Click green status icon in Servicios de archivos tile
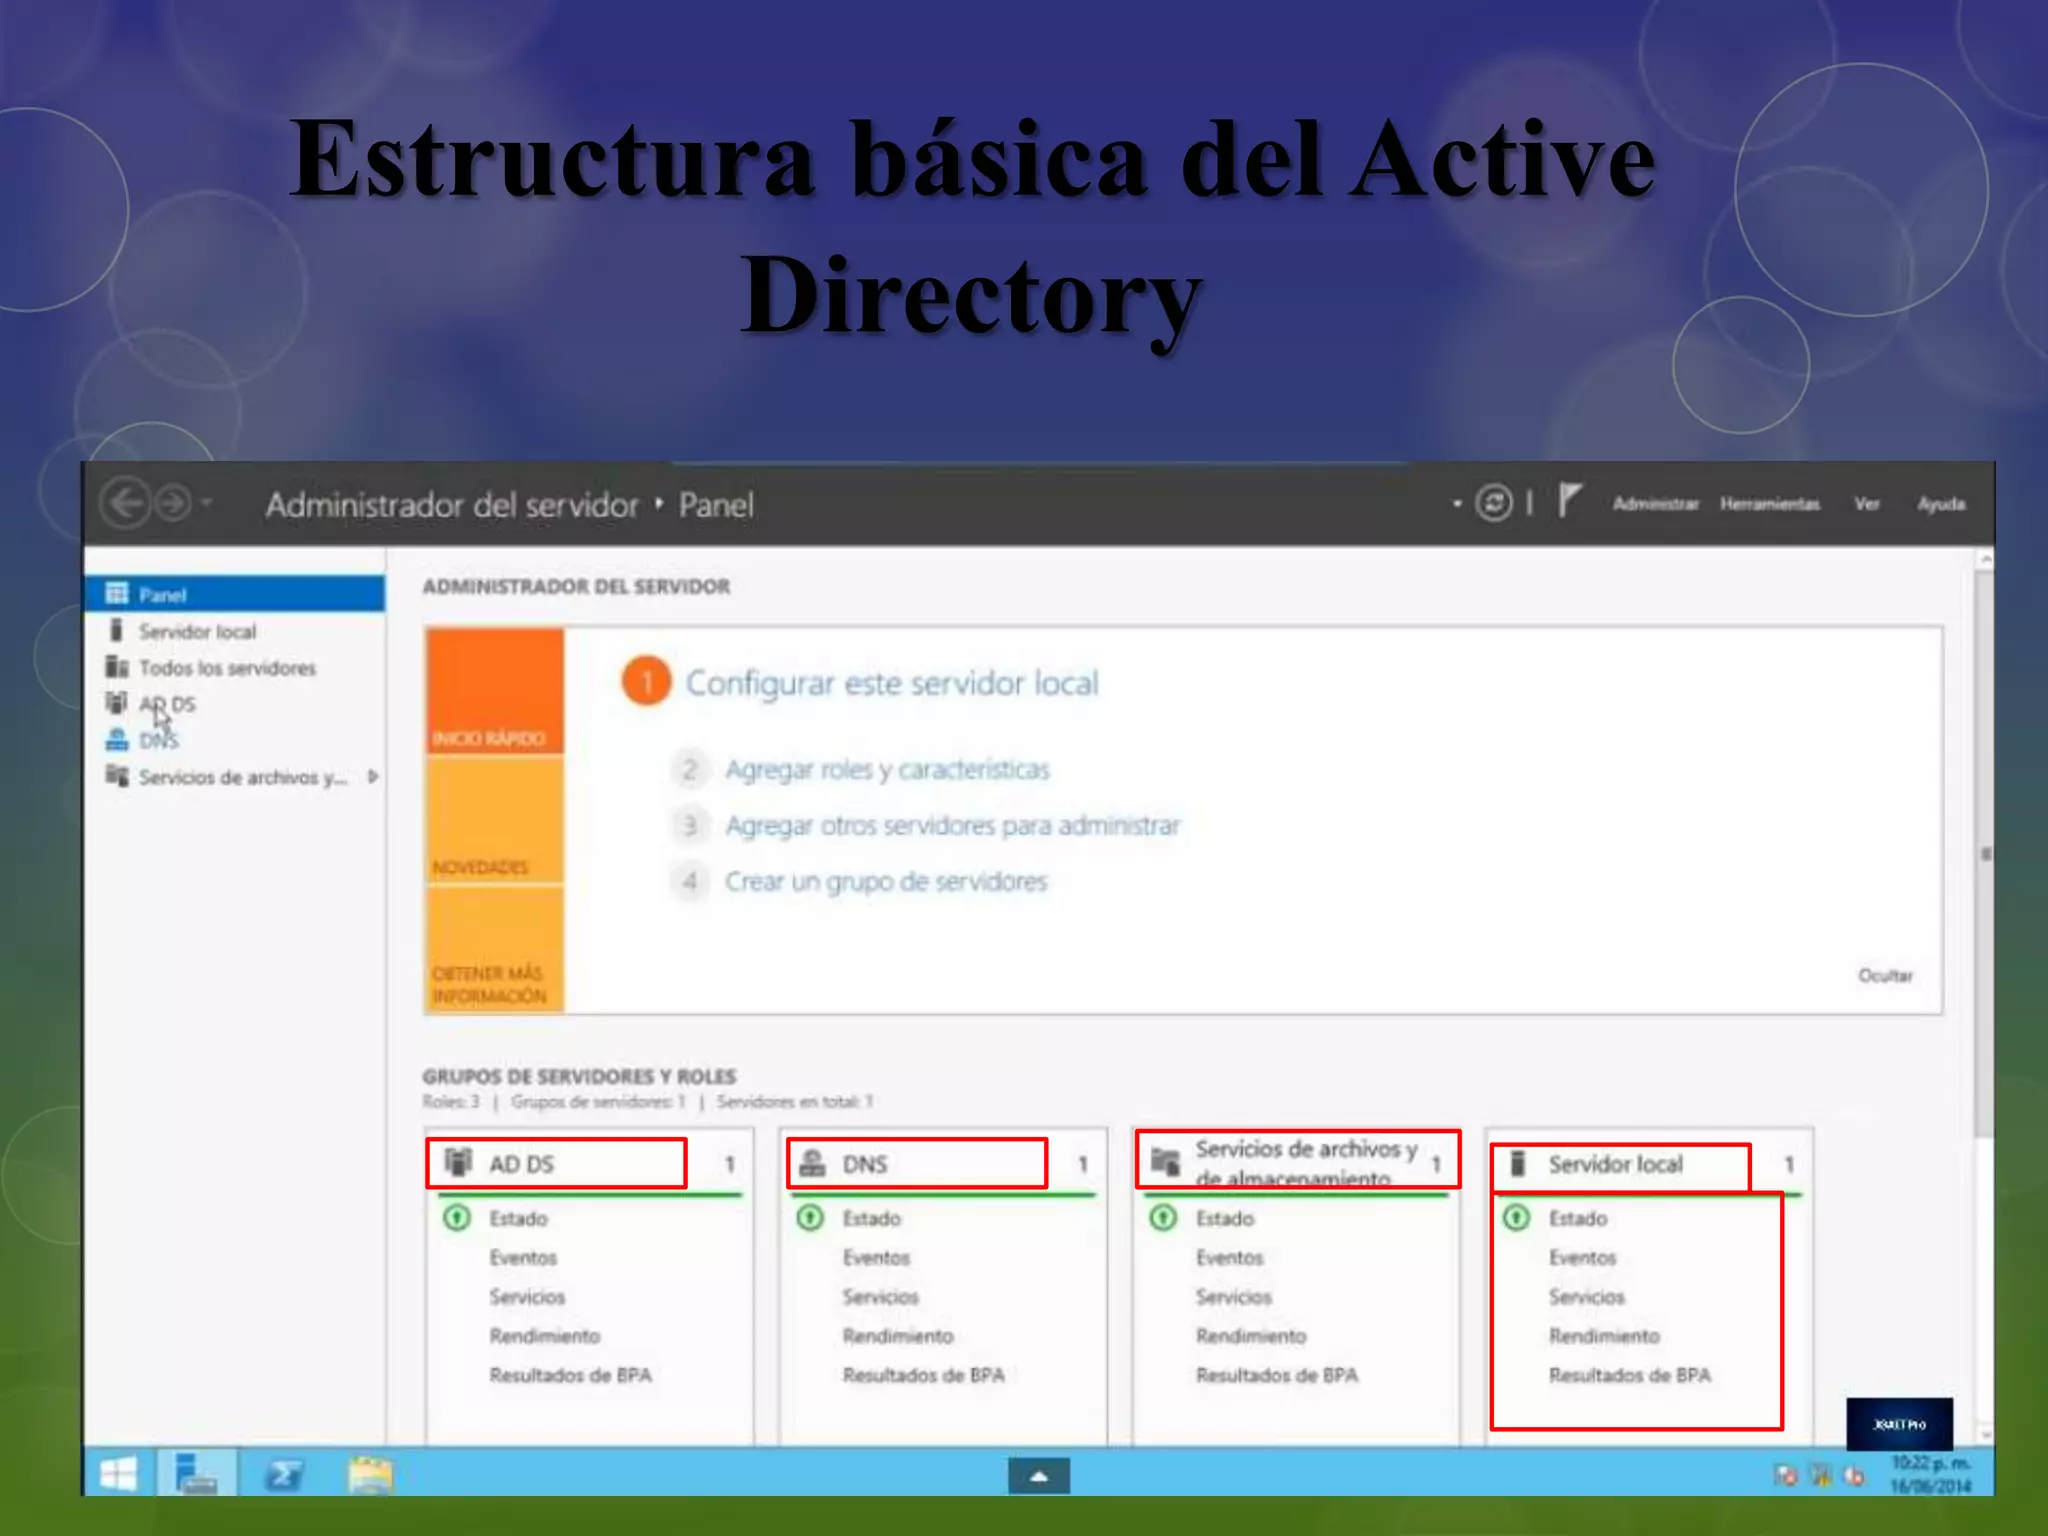The height and width of the screenshot is (1536, 2048). tap(1163, 1217)
